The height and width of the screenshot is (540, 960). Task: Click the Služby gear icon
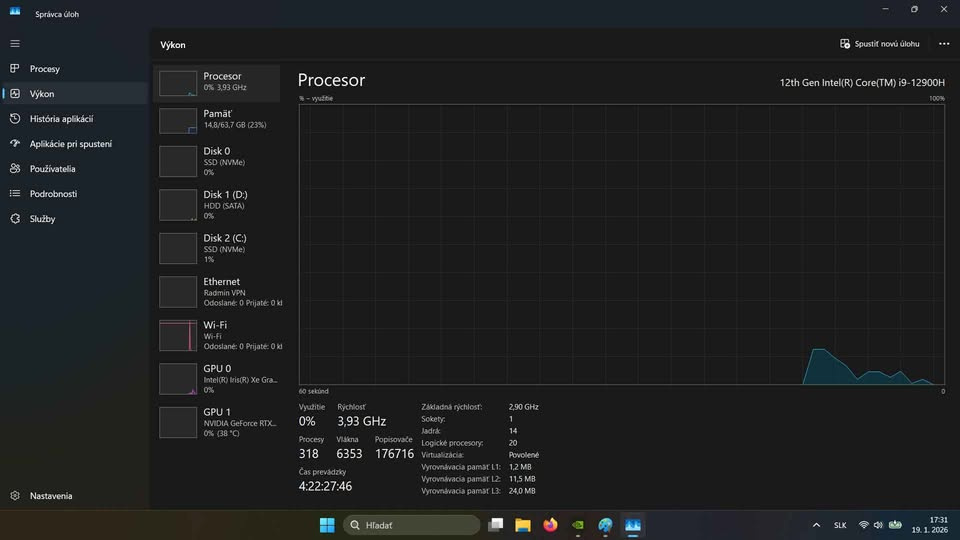[15, 219]
